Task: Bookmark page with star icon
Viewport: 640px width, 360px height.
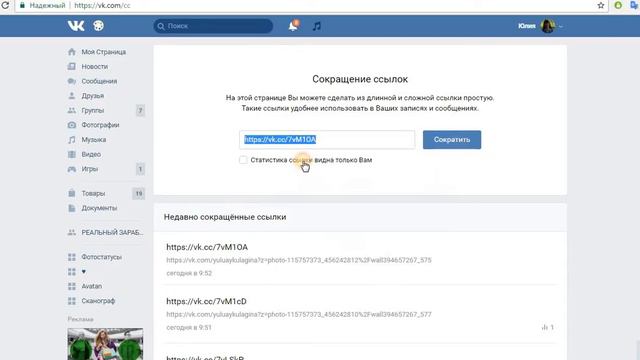Action: [x=601, y=5]
